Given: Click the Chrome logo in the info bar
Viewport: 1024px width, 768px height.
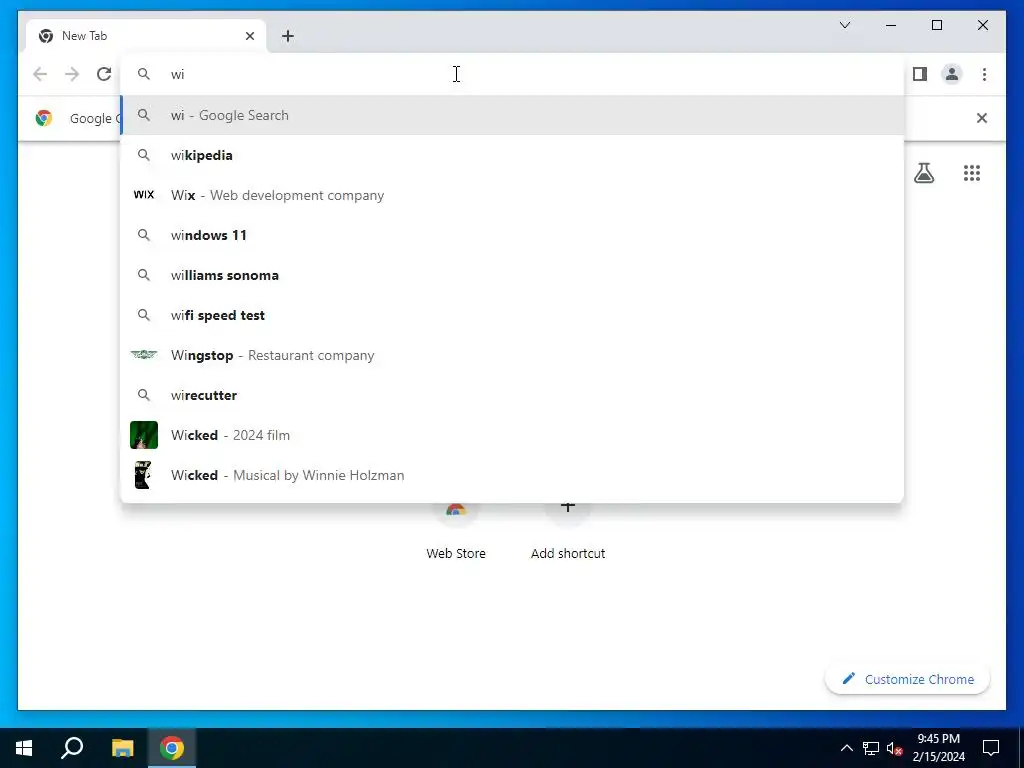Looking at the screenshot, I should coord(44,118).
